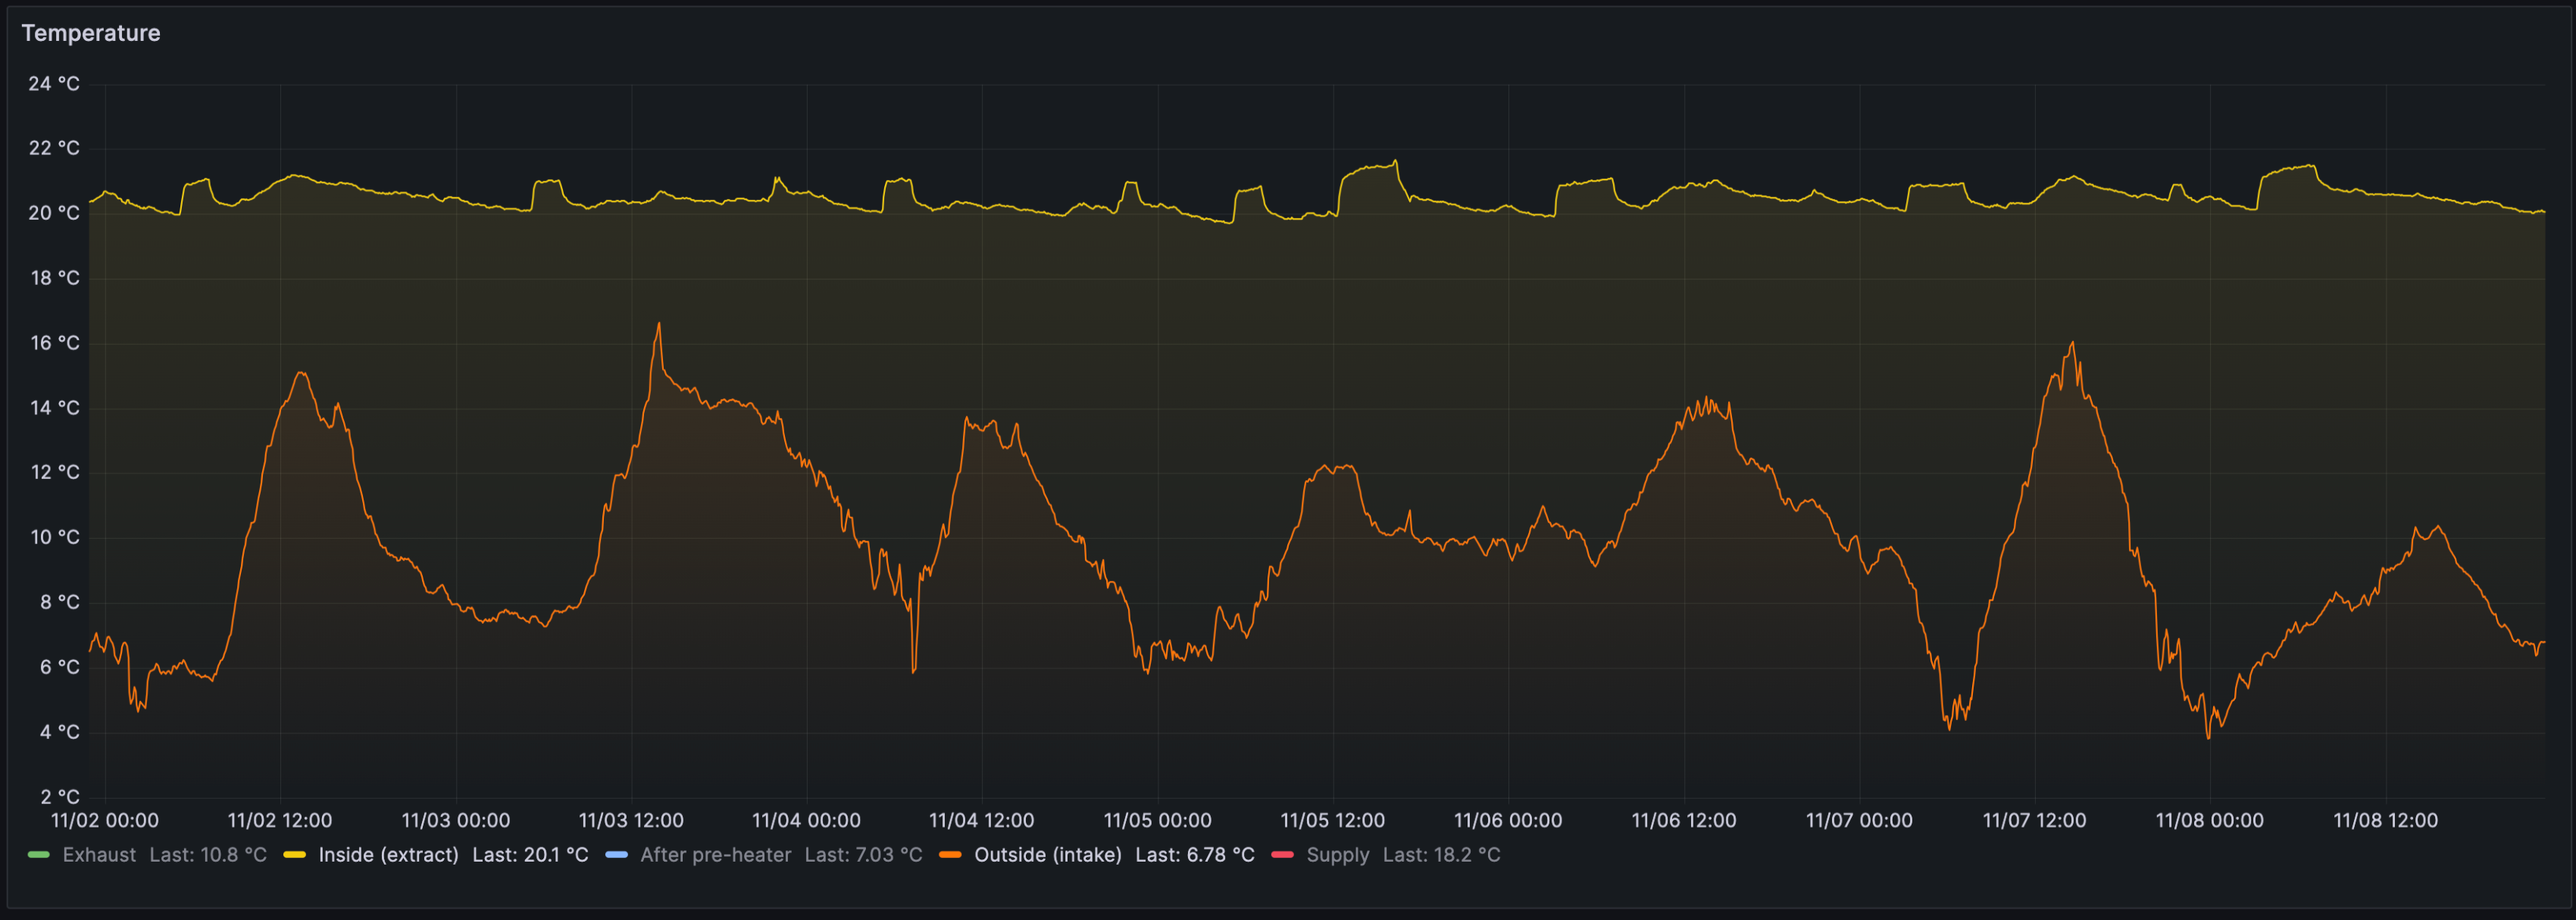Click the 16 °C y-axis label

click(55, 343)
